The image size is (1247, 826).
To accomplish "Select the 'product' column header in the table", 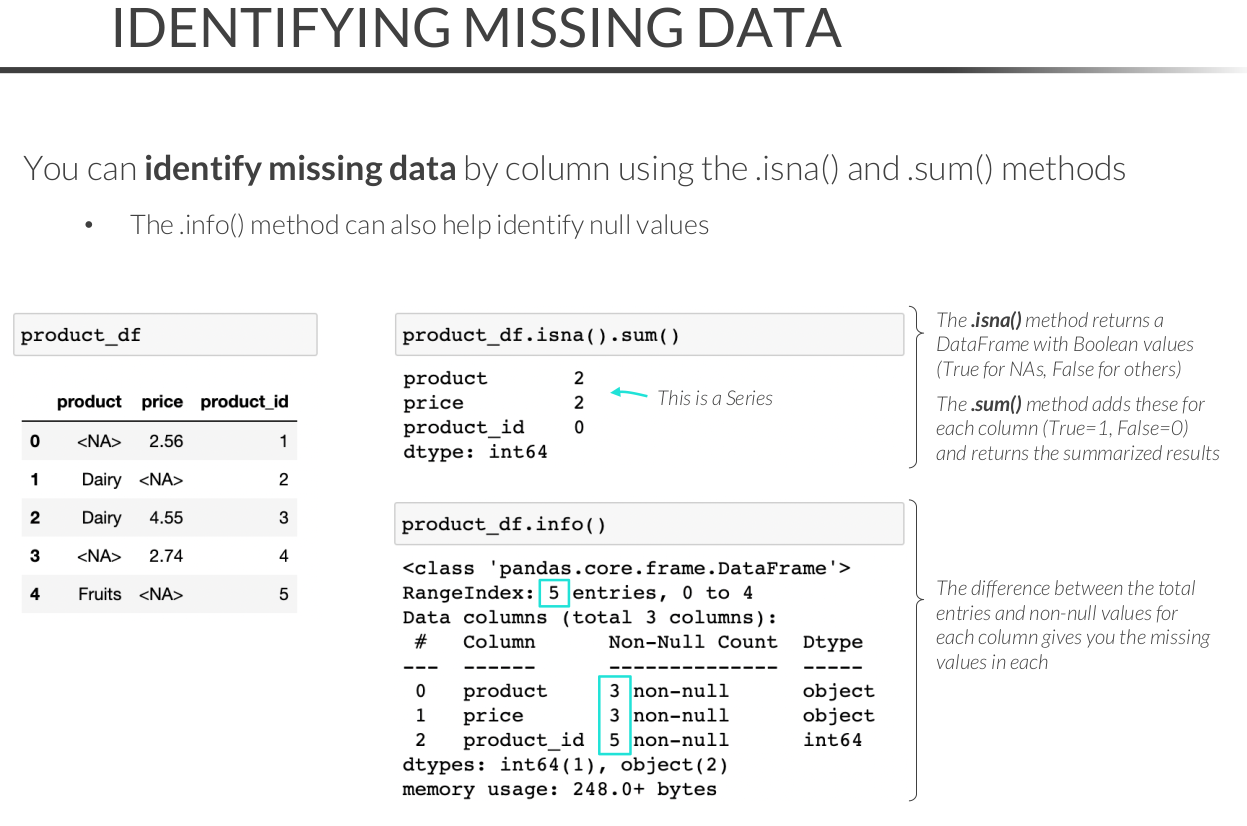I will (89, 402).
